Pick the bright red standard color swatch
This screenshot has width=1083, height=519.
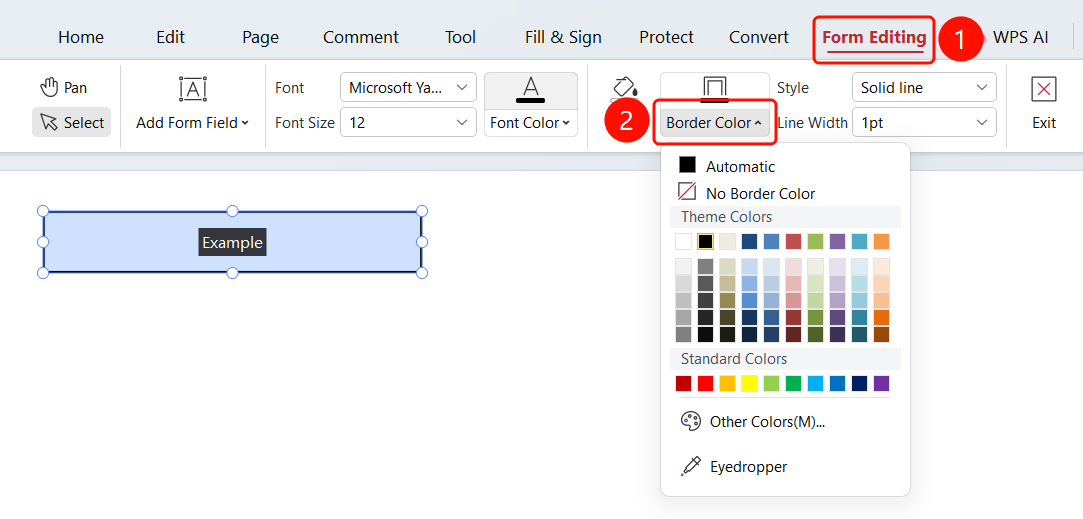tap(705, 384)
